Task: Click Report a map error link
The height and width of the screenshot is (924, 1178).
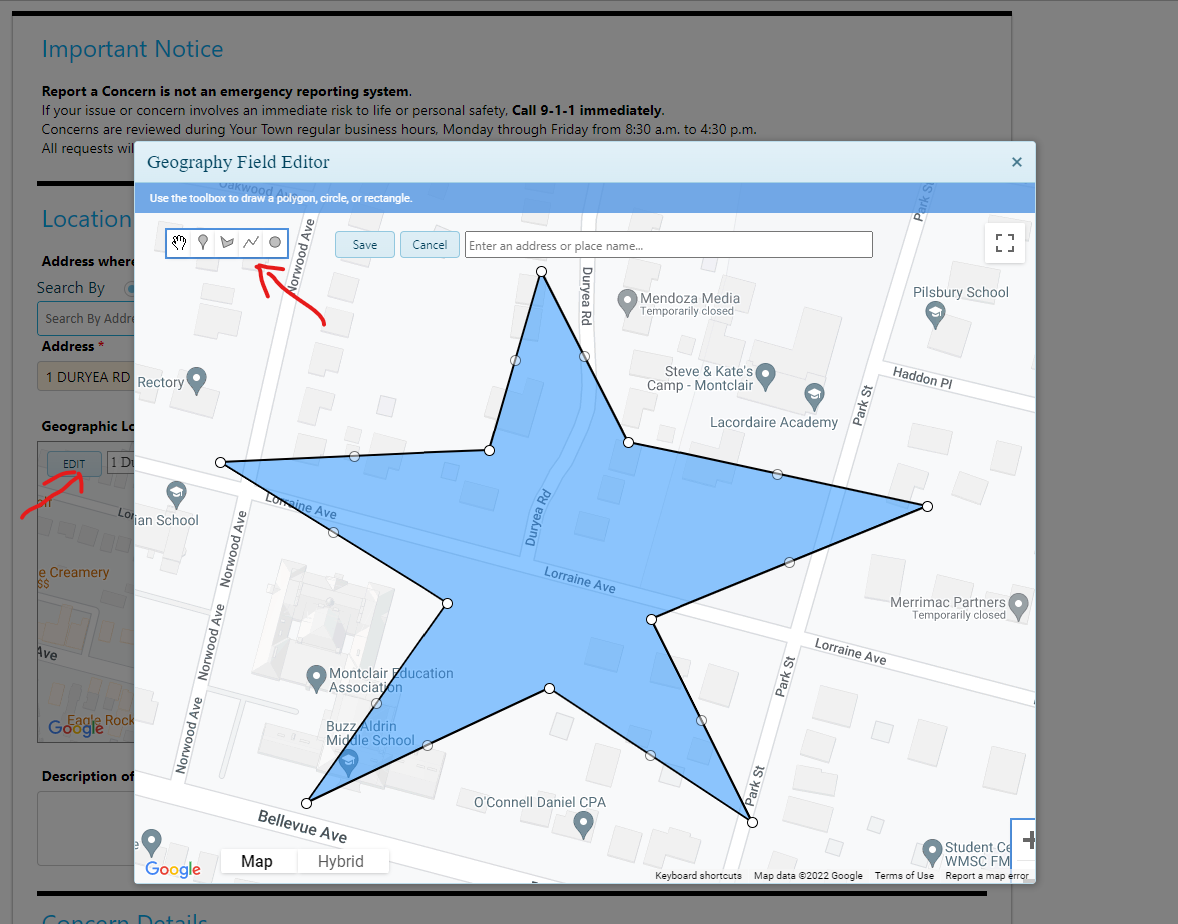Action: pos(986,876)
